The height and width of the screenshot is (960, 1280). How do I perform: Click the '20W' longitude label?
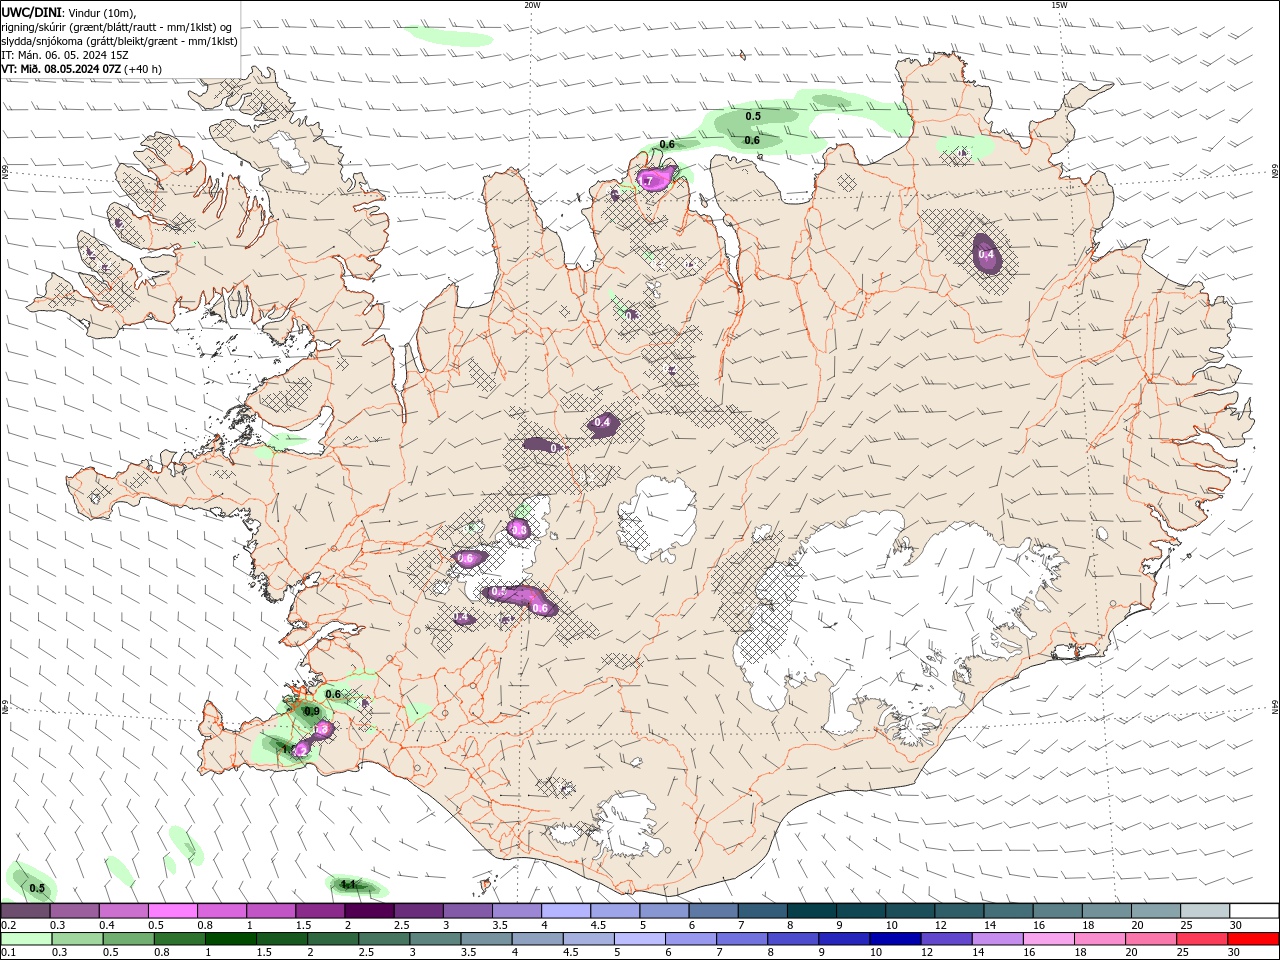[532, 5]
